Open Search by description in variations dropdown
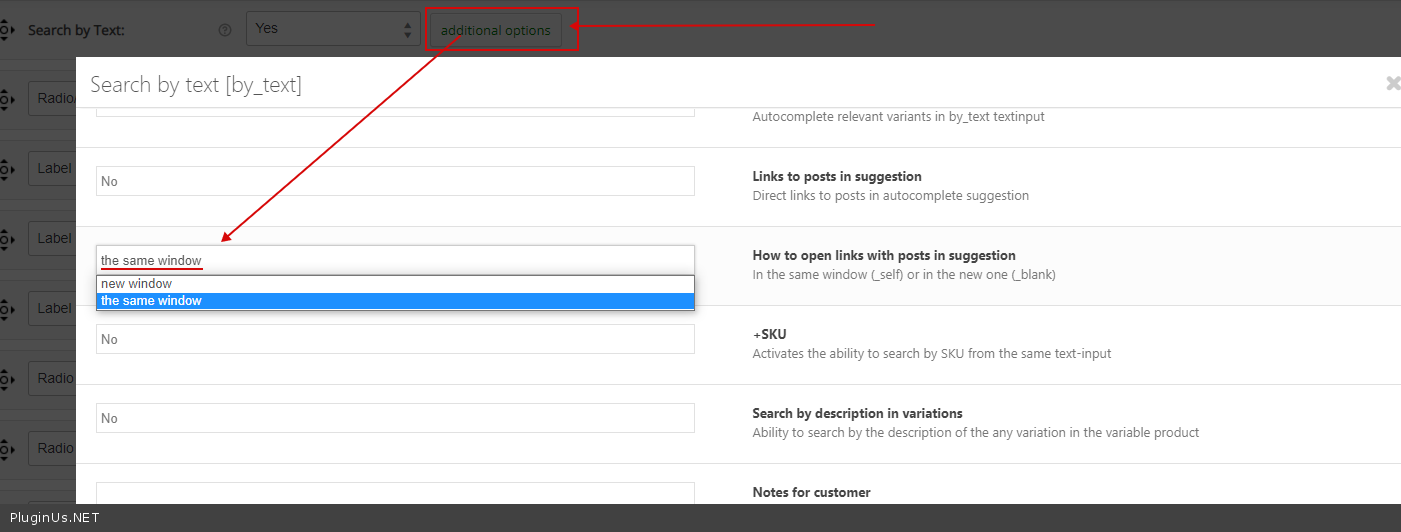Screen dimensions: 1401x532 tap(395, 418)
